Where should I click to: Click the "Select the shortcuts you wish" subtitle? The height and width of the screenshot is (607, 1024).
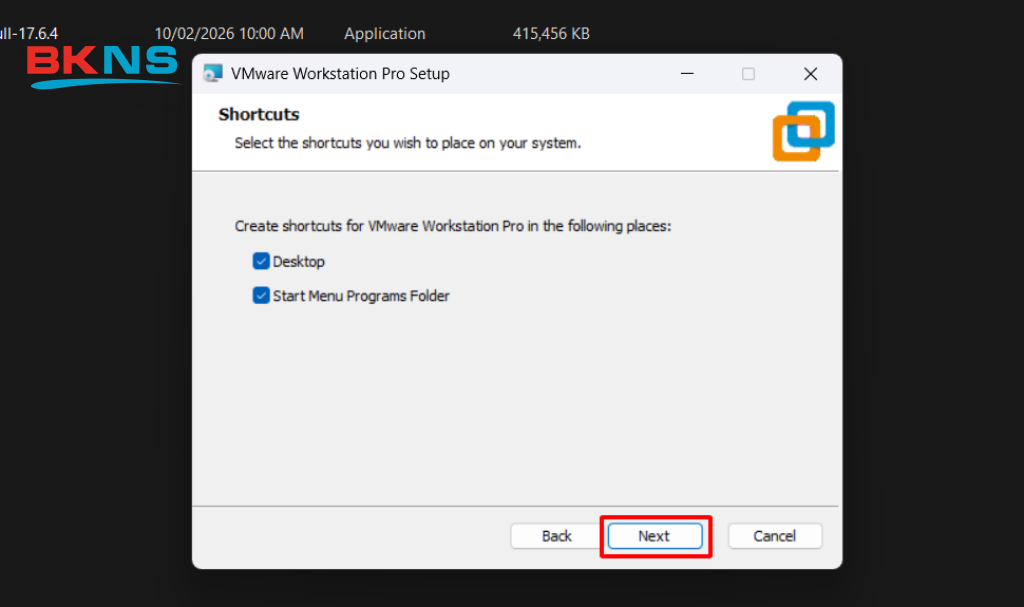(x=407, y=143)
